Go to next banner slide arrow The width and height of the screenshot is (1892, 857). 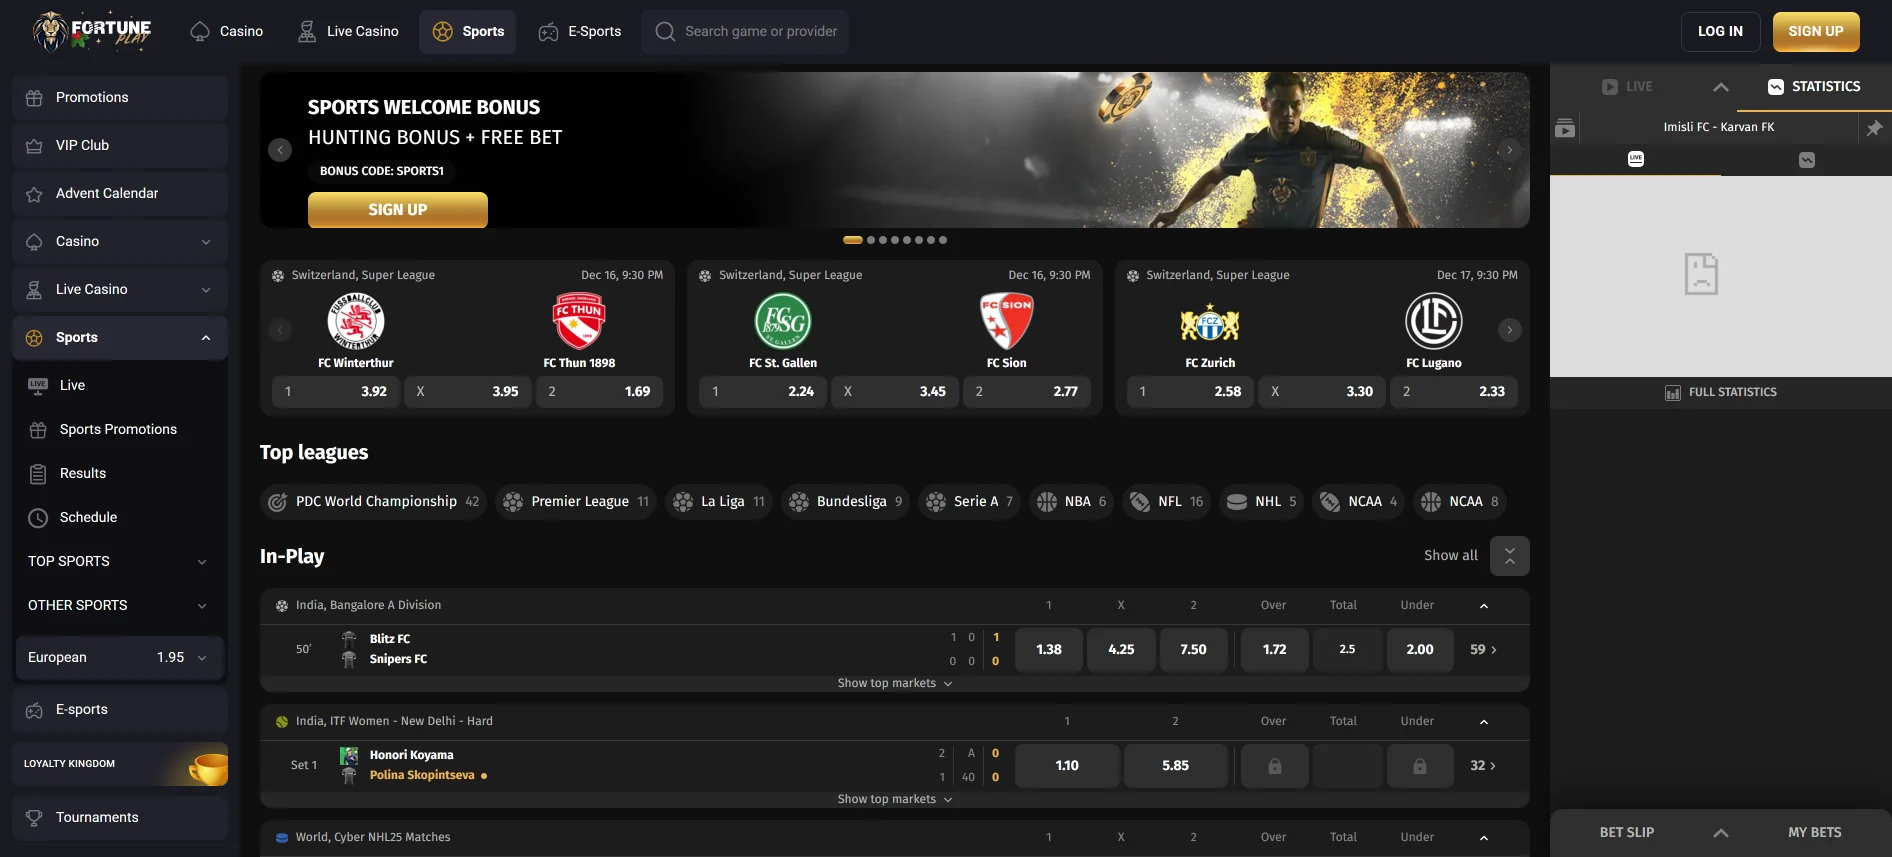[1510, 150]
